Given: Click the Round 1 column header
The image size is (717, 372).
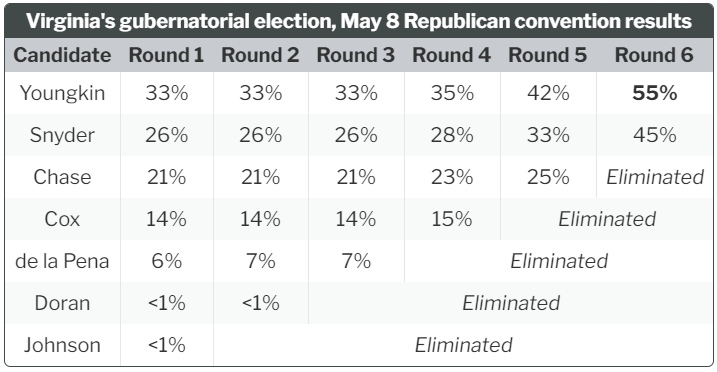Looking at the screenshot, I should (166, 55).
